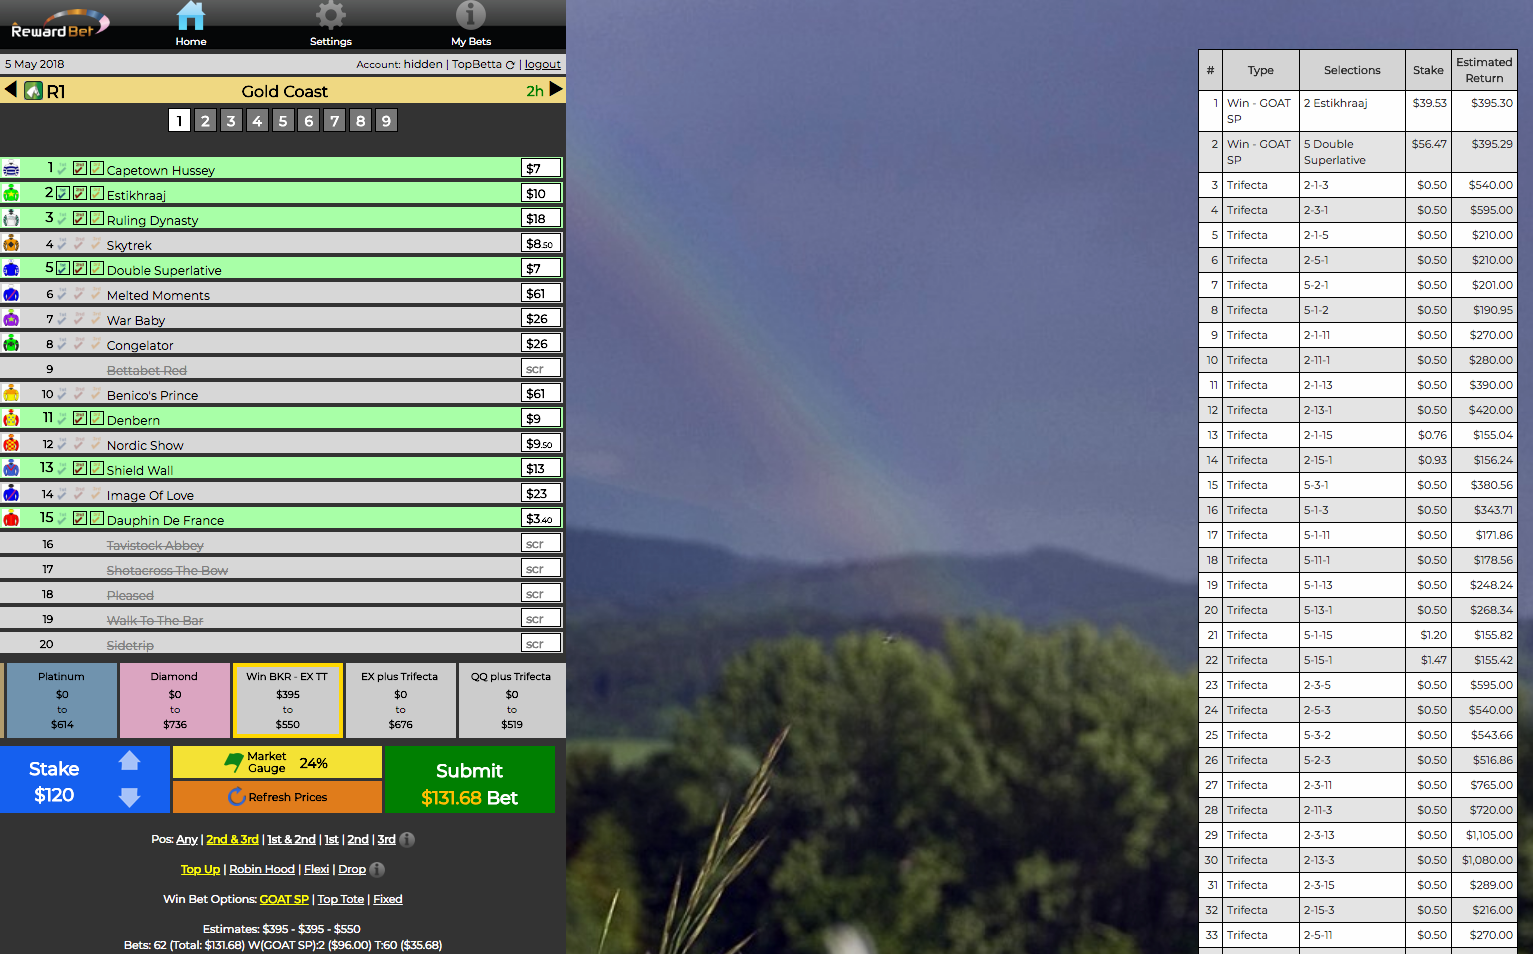This screenshot has height=954, width=1533.
Task: Click the Reward Bet logo
Action: [59, 24]
